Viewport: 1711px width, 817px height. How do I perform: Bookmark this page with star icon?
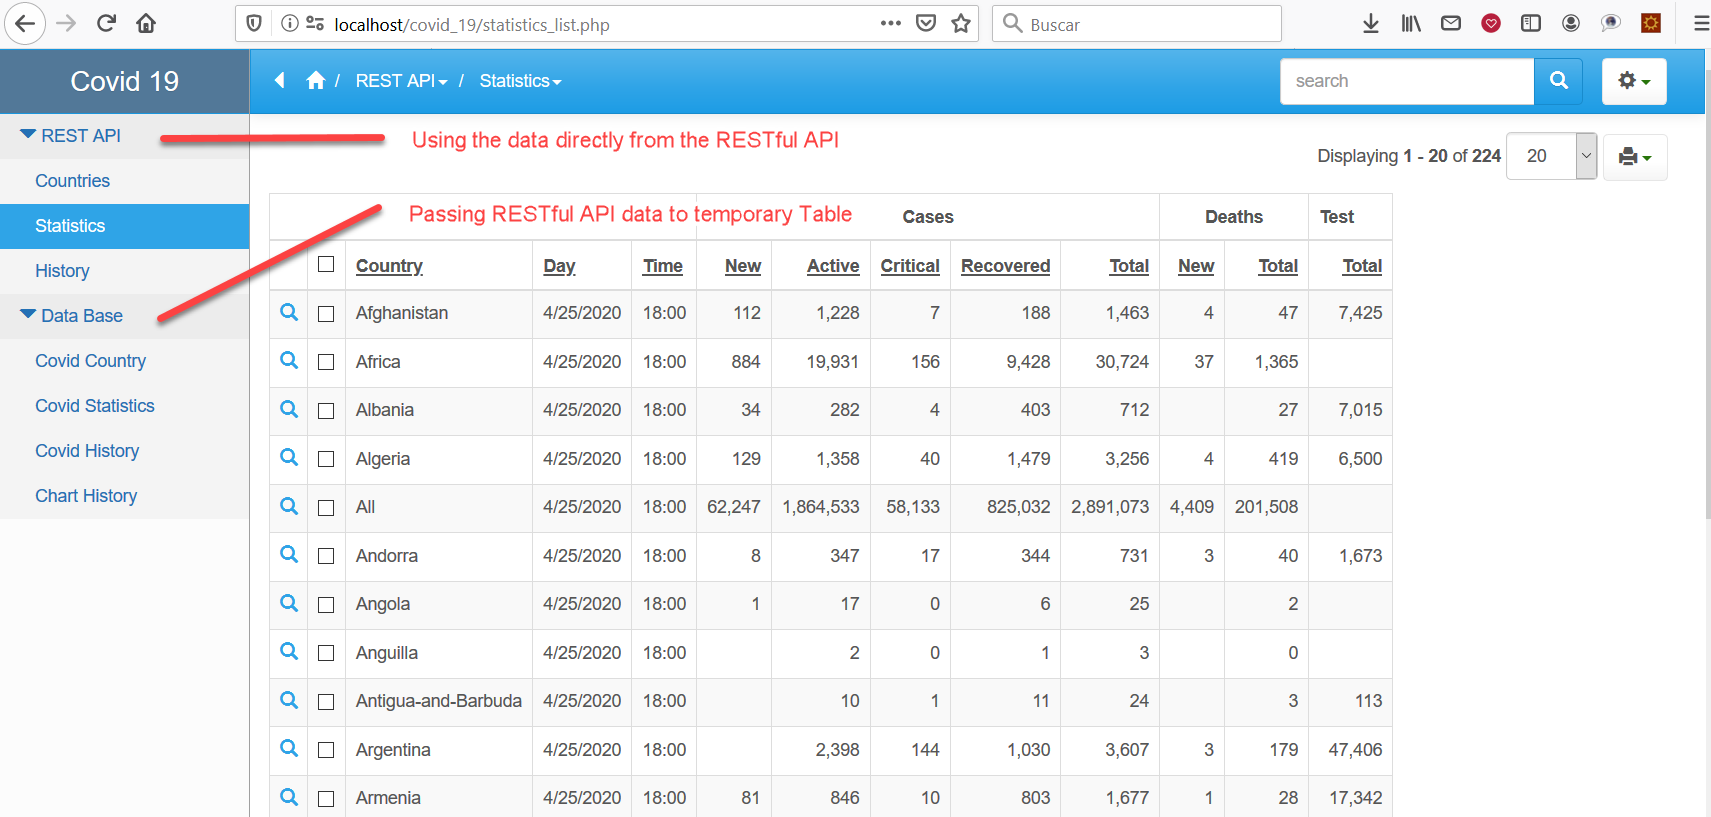click(961, 24)
